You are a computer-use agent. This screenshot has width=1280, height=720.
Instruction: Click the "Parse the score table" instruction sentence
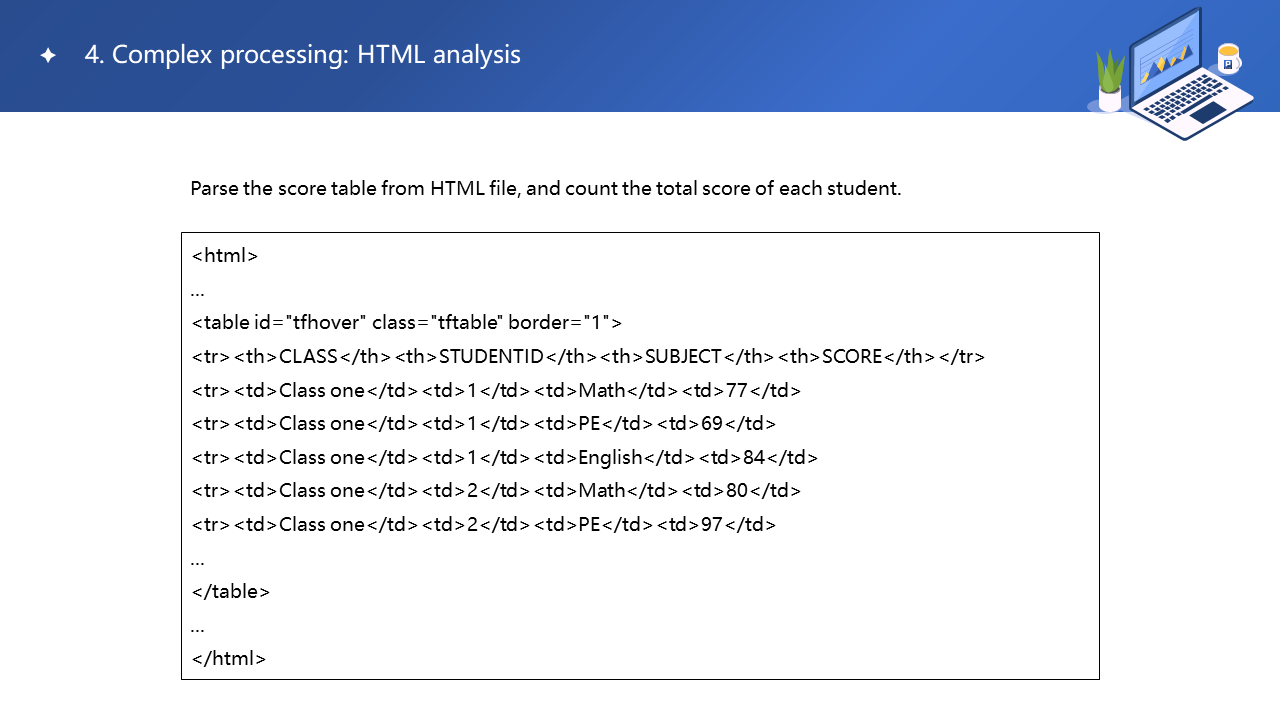click(545, 189)
